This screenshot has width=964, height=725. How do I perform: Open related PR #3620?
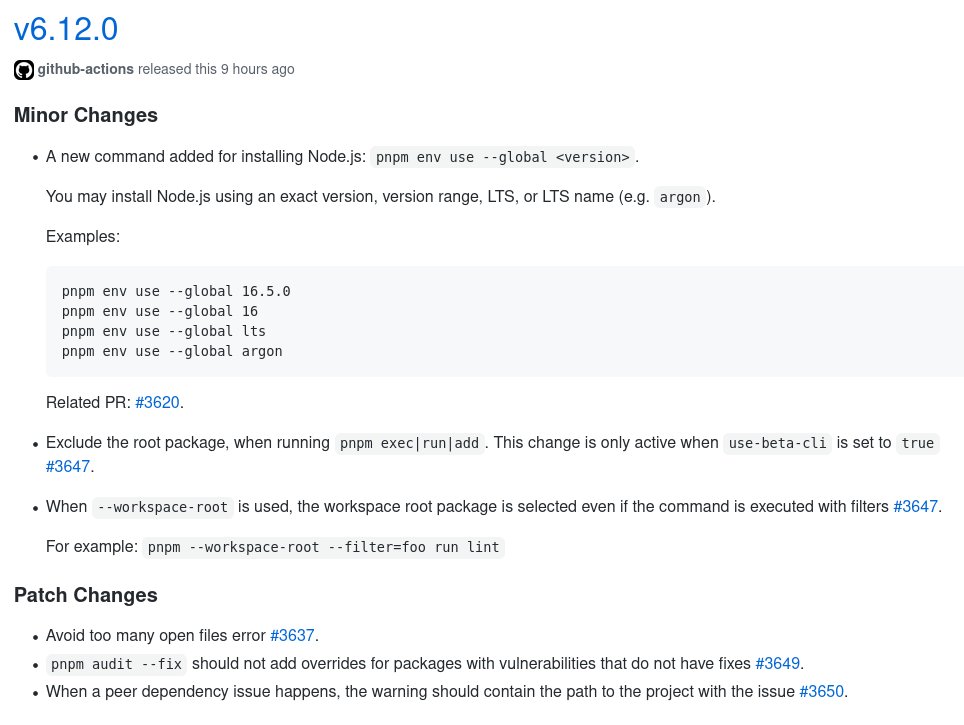click(157, 402)
